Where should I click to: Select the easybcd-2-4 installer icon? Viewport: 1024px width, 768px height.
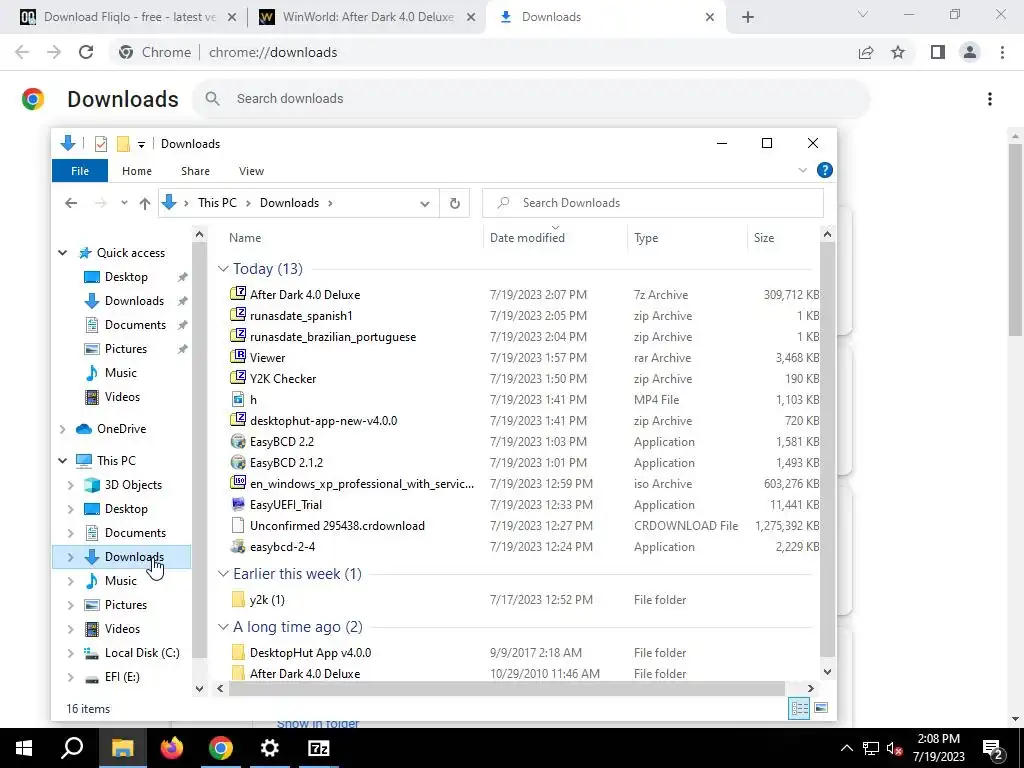point(238,546)
